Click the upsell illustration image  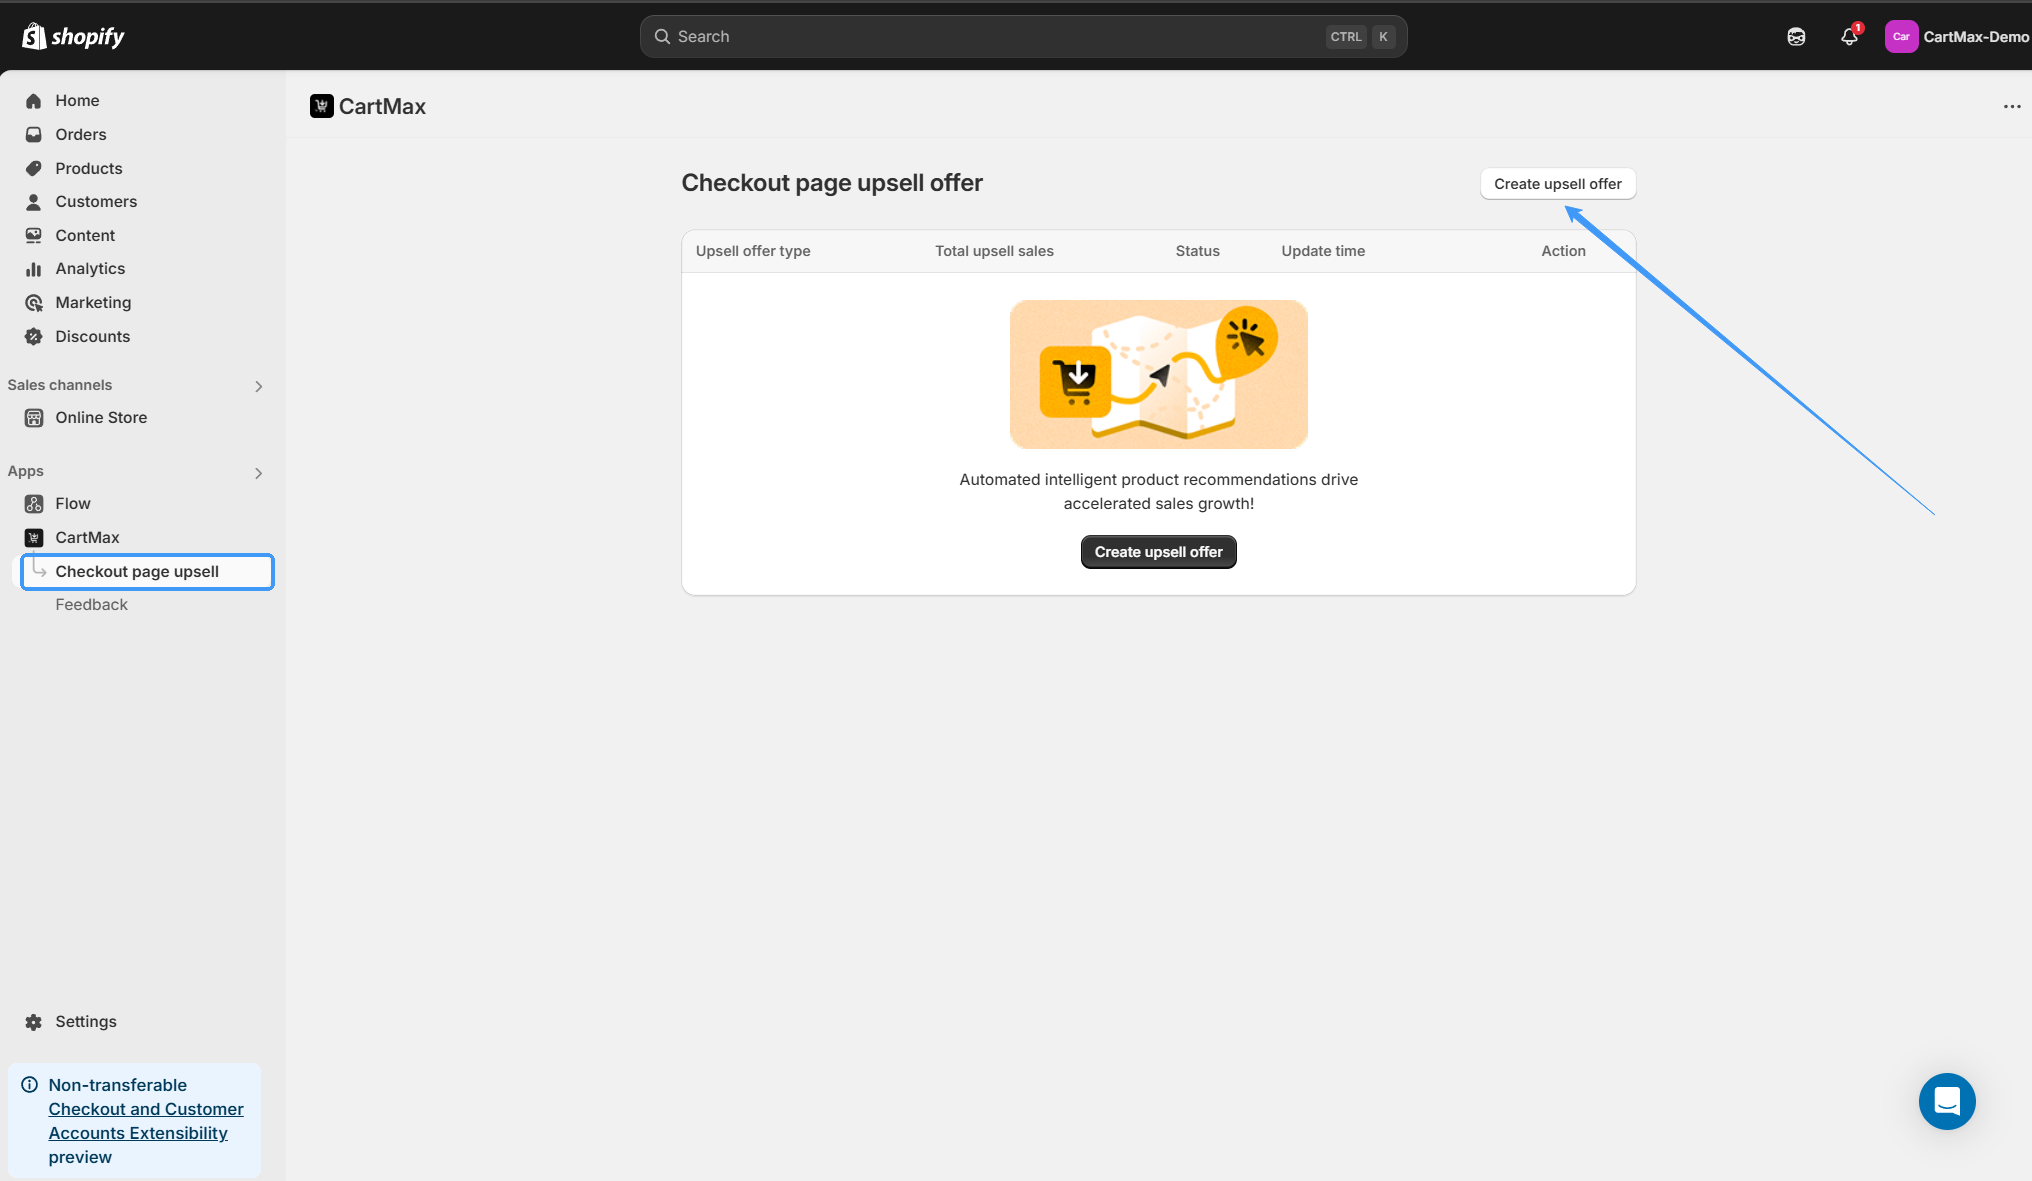pos(1158,374)
